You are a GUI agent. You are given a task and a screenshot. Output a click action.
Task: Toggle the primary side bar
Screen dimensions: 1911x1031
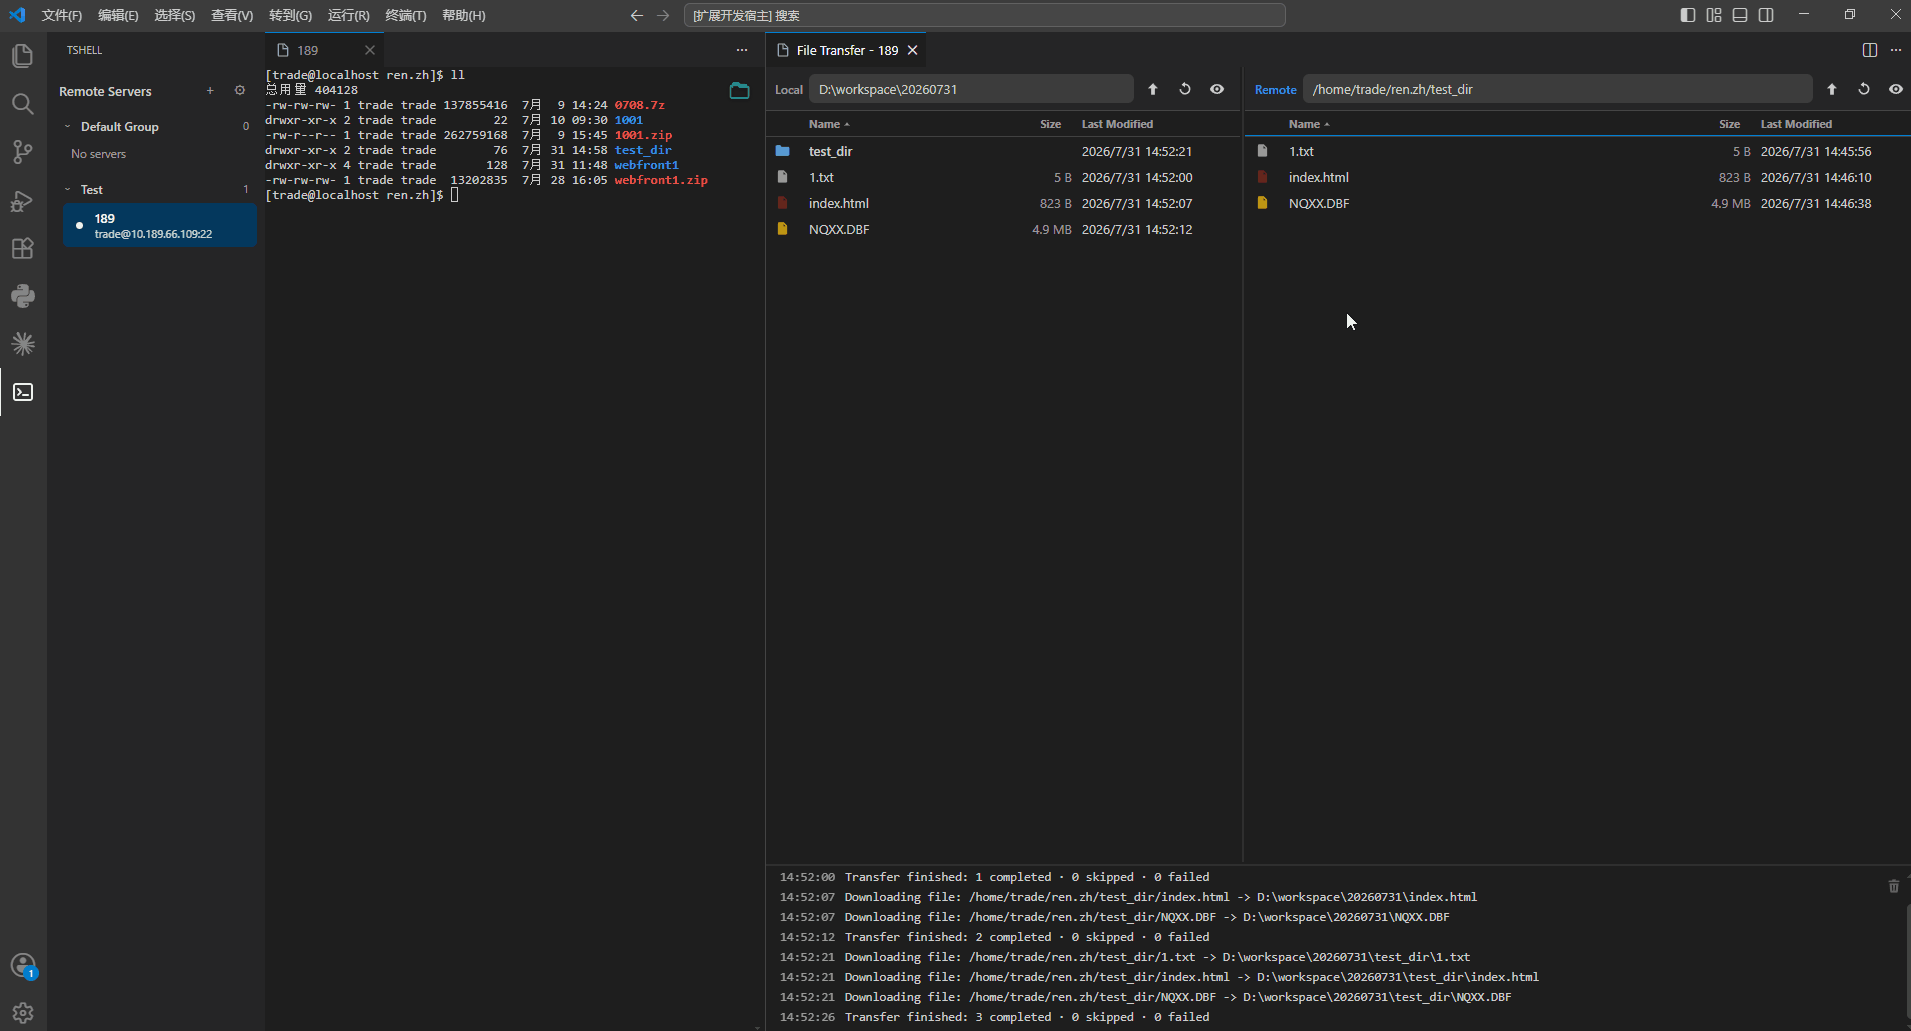tap(1688, 15)
